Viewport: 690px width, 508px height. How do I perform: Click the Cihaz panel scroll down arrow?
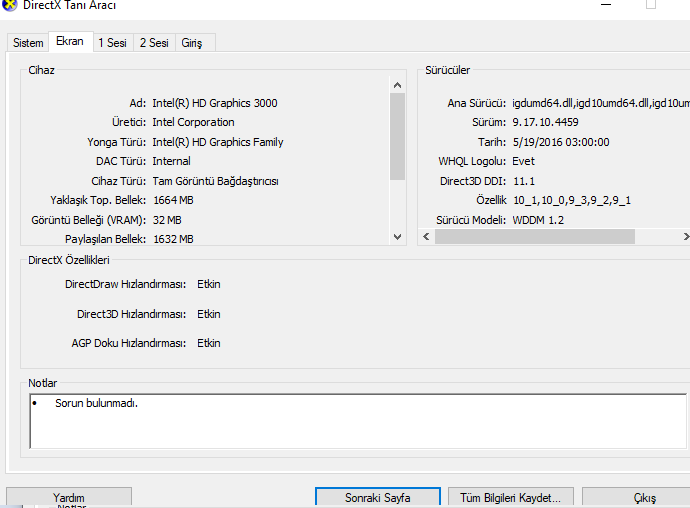tap(397, 237)
